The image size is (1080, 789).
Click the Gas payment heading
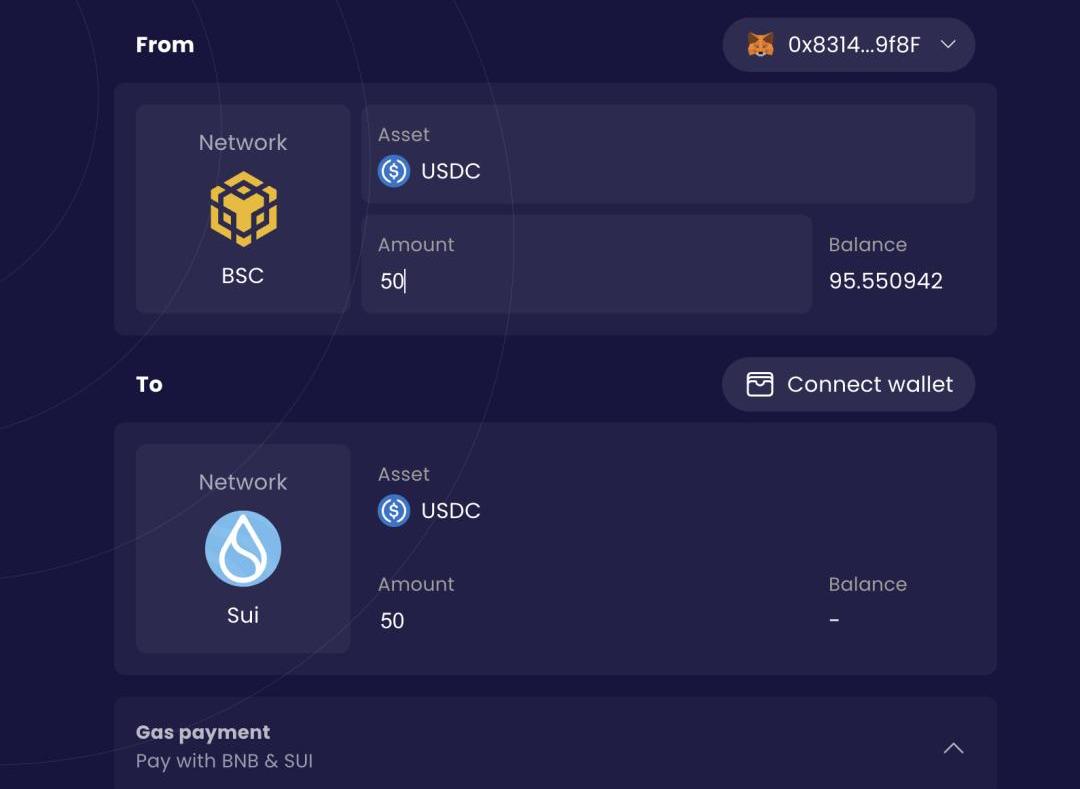(x=203, y=732)
